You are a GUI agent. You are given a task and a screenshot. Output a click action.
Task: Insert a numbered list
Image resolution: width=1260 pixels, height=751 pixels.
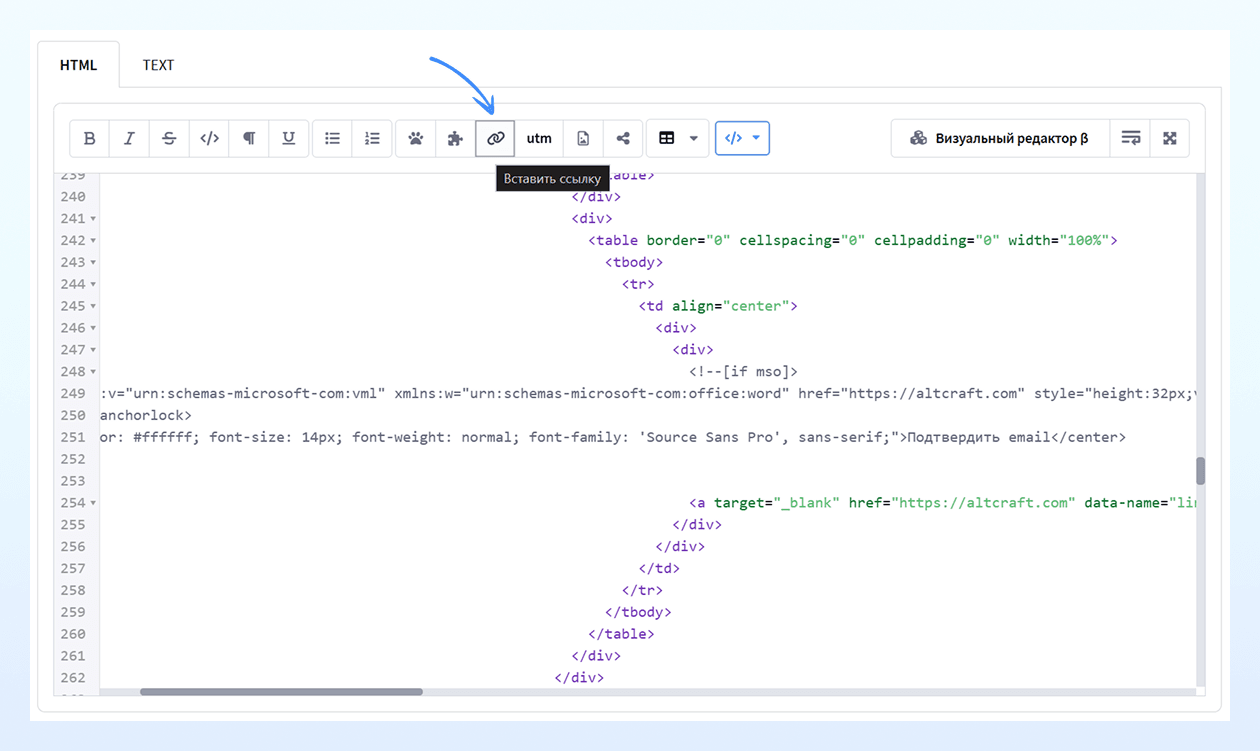click(372, 139)
